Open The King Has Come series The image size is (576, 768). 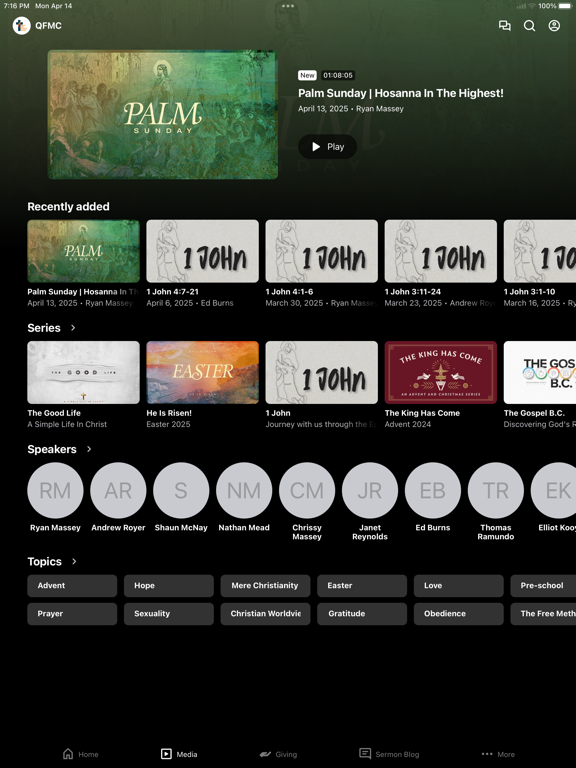click(x=440, y=373)
